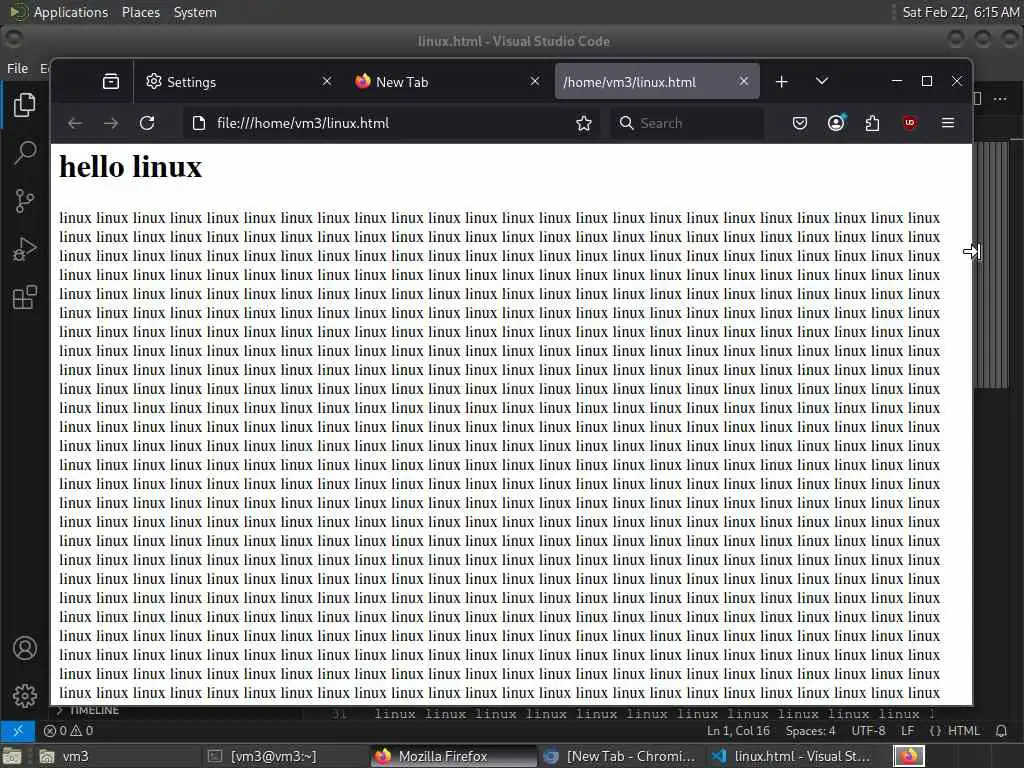Switch to Visual Studio Code taskbar item
This screenshot has width=1024, height=768.
tap(792, 756)
